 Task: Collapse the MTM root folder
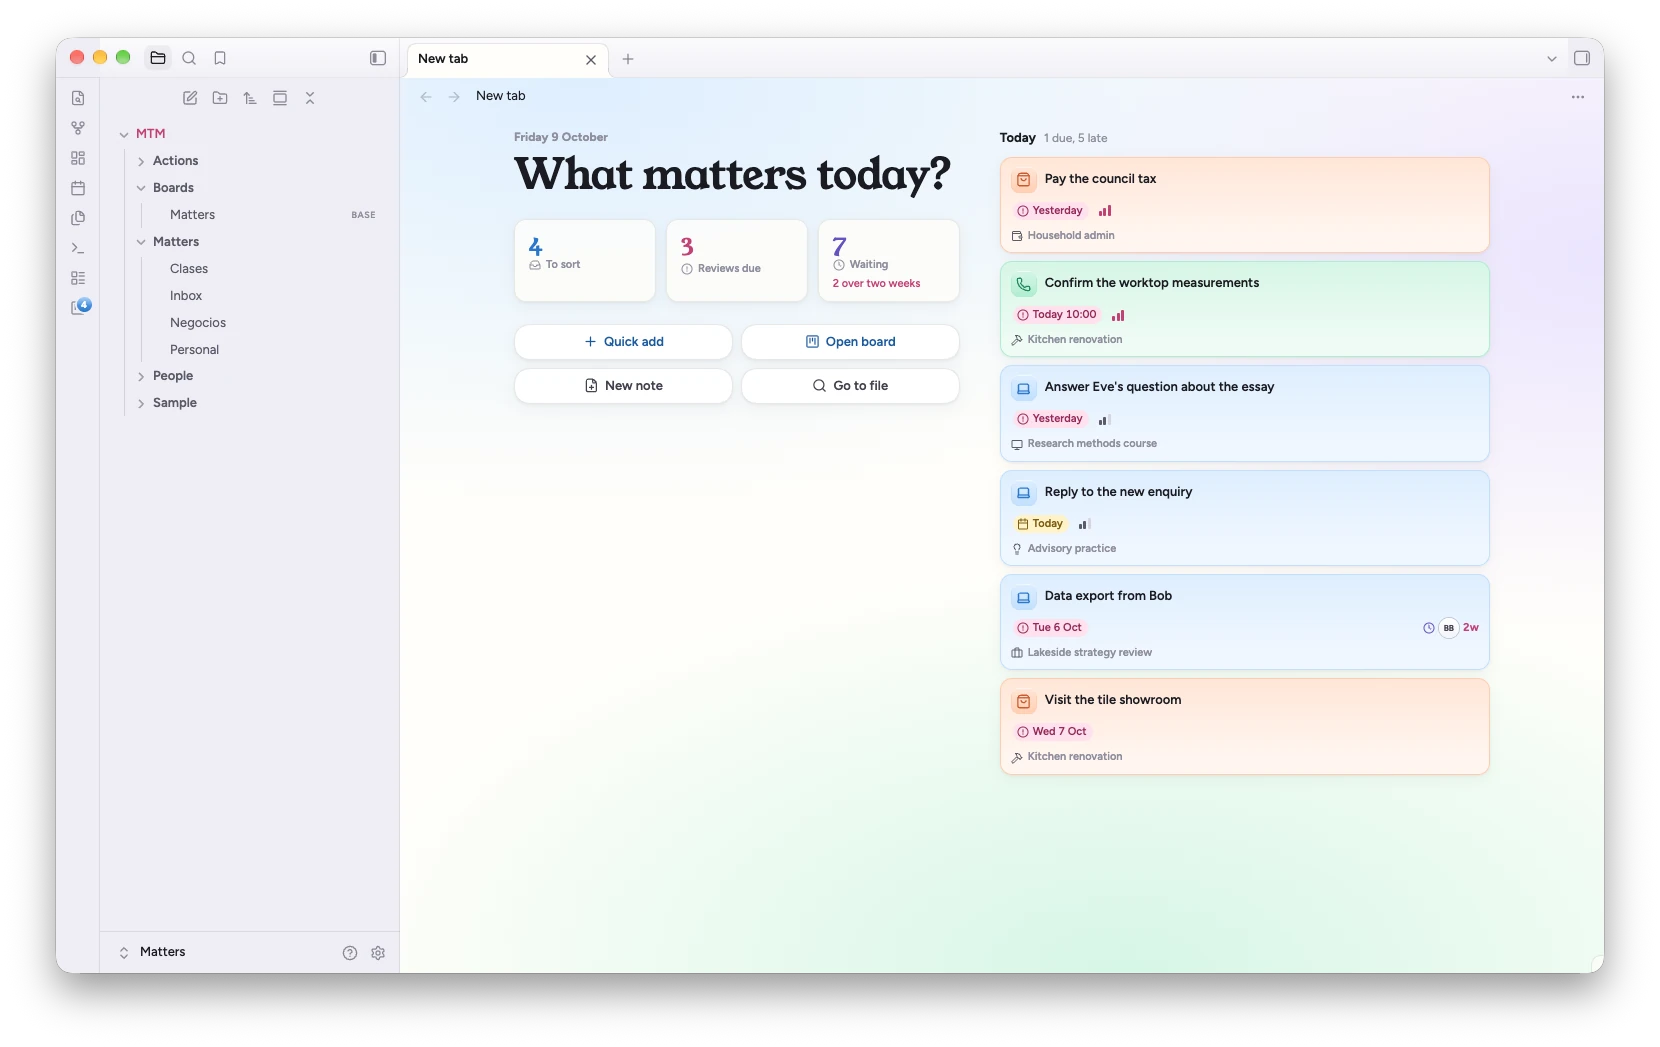click(124, 134)
